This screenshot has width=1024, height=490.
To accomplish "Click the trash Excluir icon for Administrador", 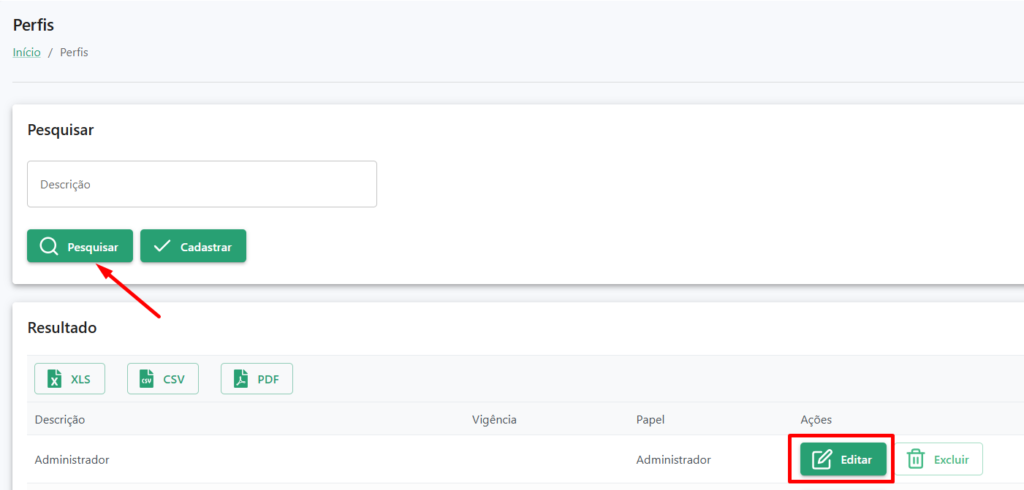I will (916, 459).
